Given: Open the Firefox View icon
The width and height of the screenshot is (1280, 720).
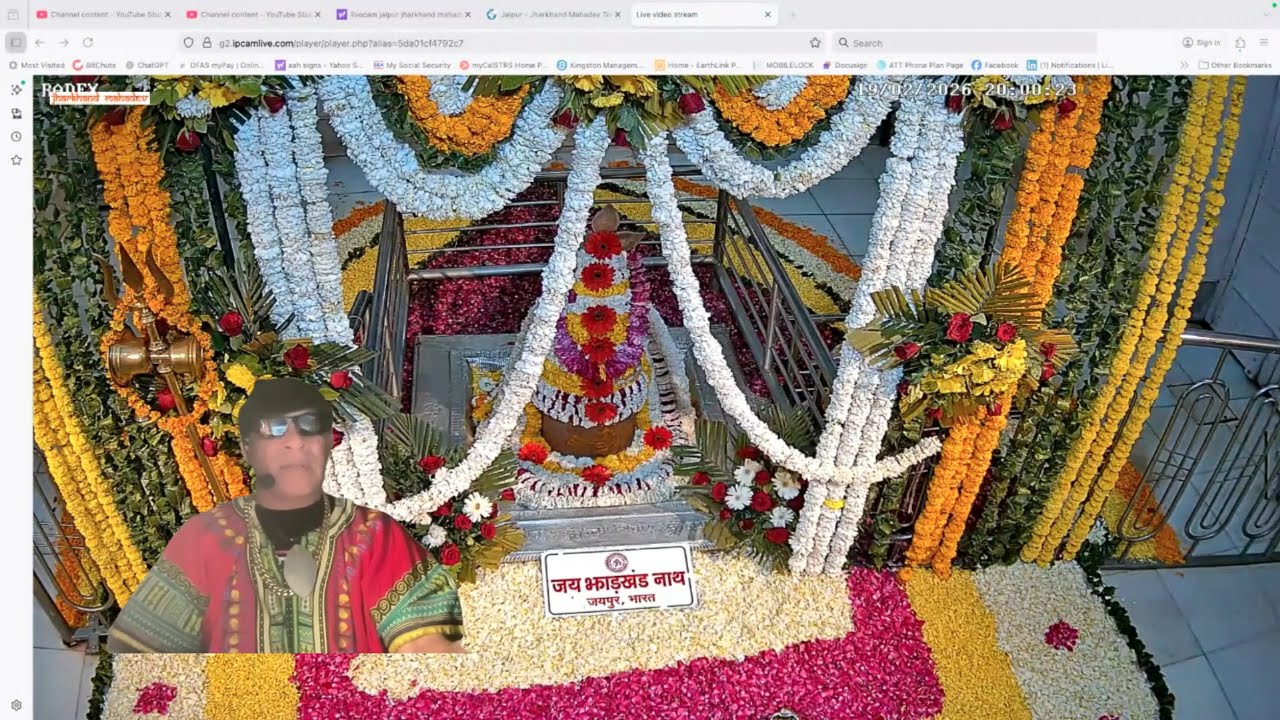Looking at the screenshot, I should (13, 15).
